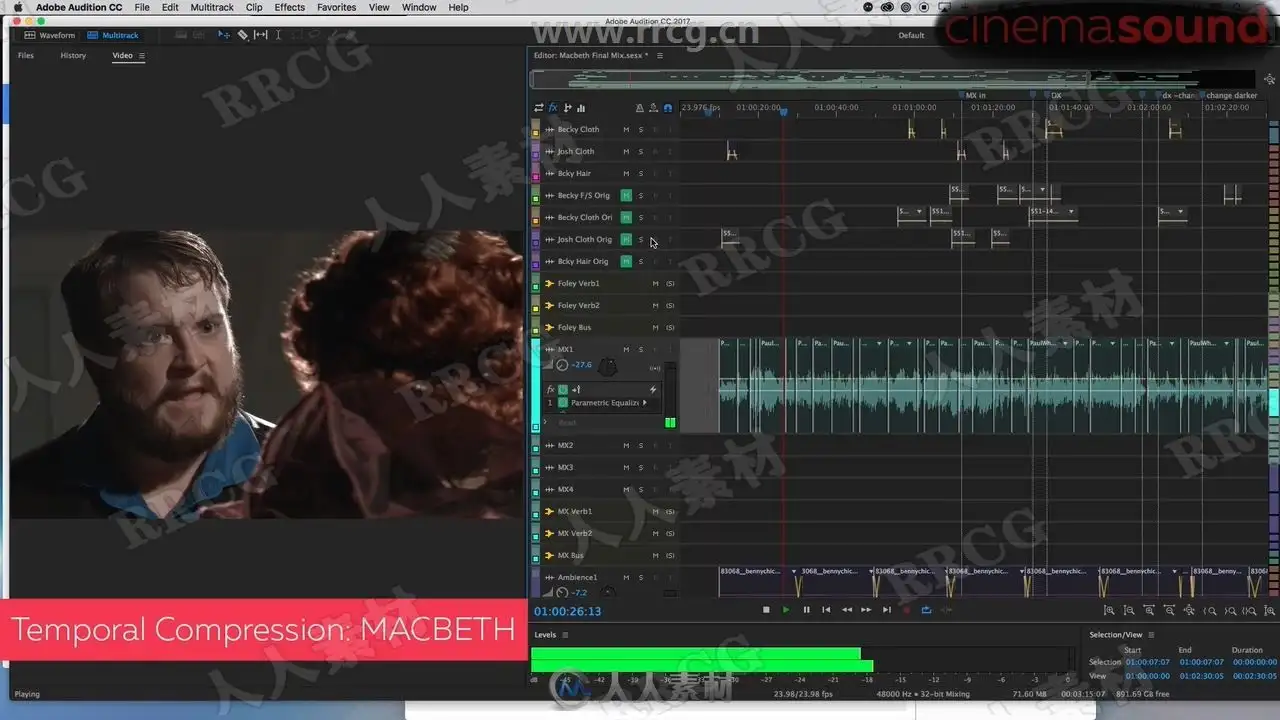Open the Editor panel menu
The image size is (1280, 720).
(660, 56)
